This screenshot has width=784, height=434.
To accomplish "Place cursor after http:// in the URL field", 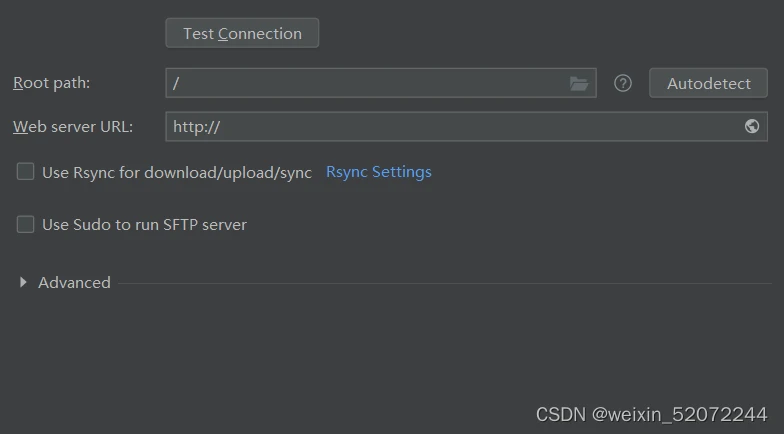I will pos(222,127).
